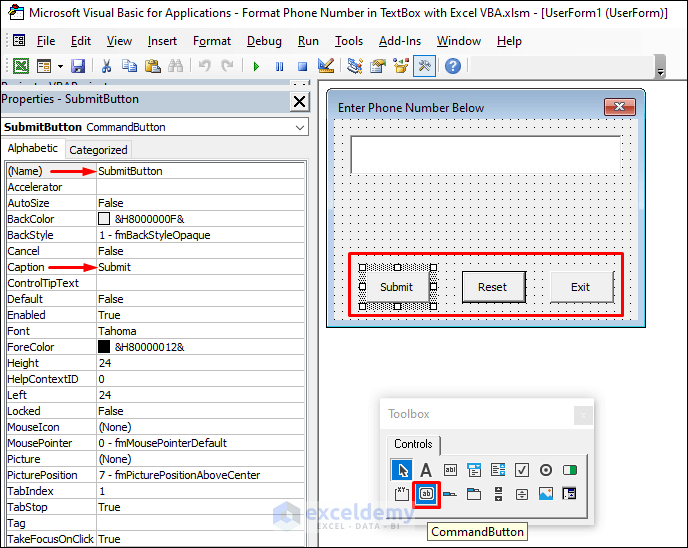Open the Help menu

point(509,41)
